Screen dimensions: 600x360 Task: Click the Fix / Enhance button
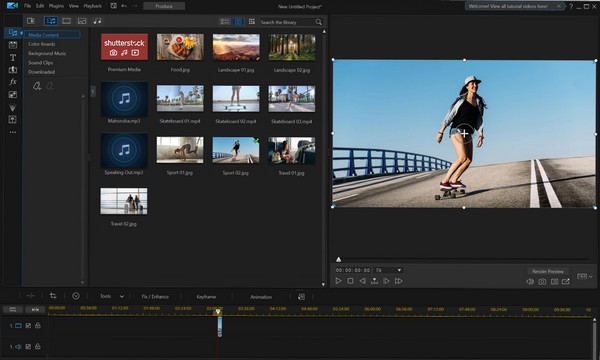coord(155,296)
